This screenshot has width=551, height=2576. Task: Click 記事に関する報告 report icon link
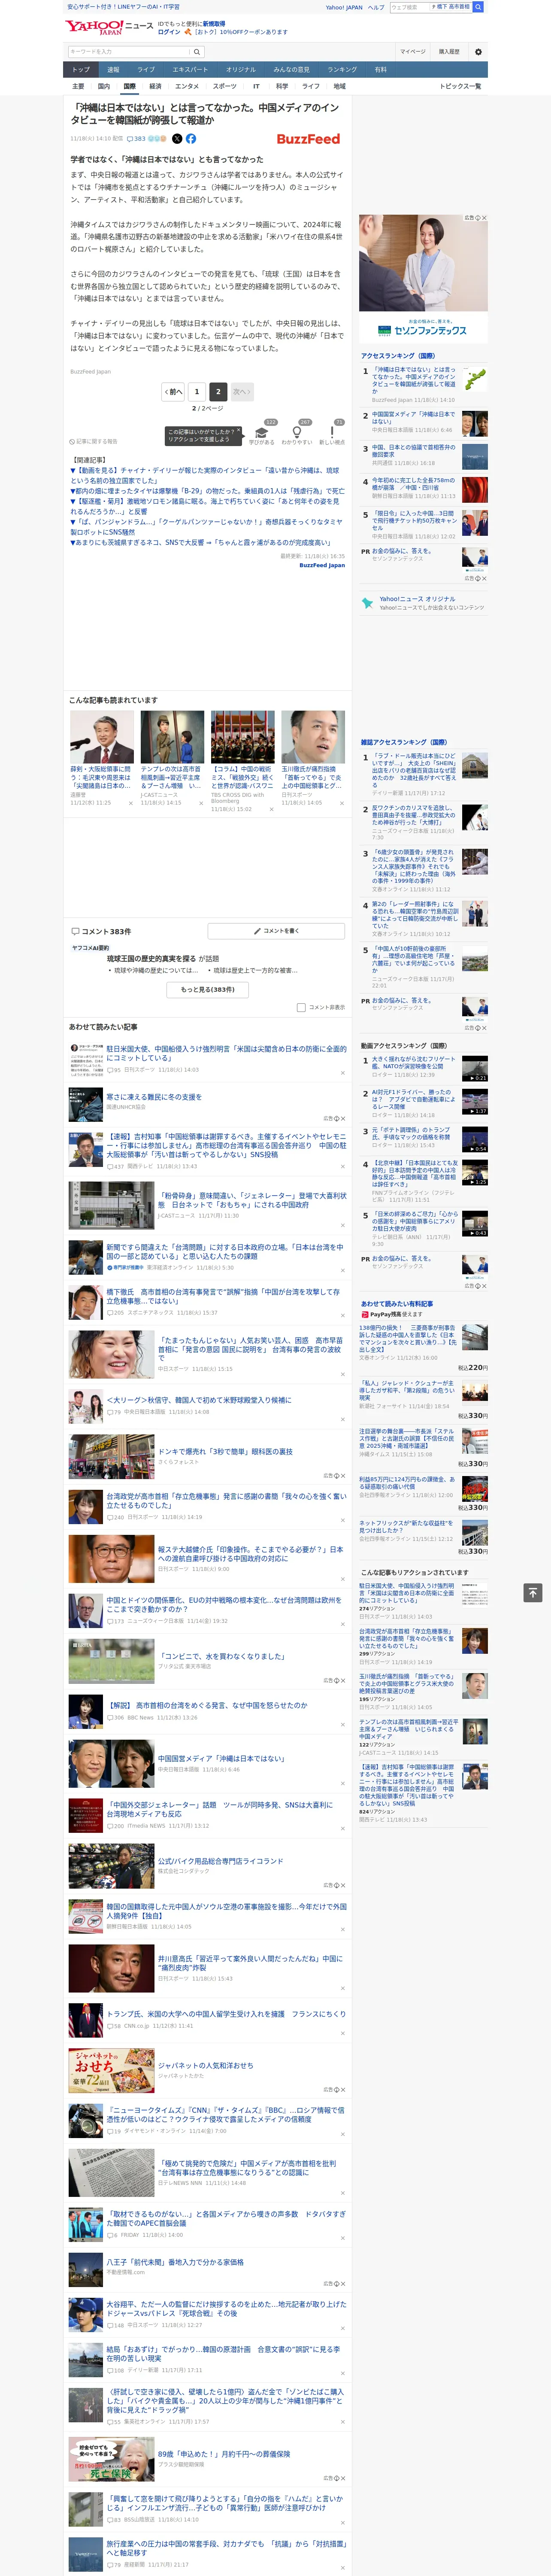point(93,441)
